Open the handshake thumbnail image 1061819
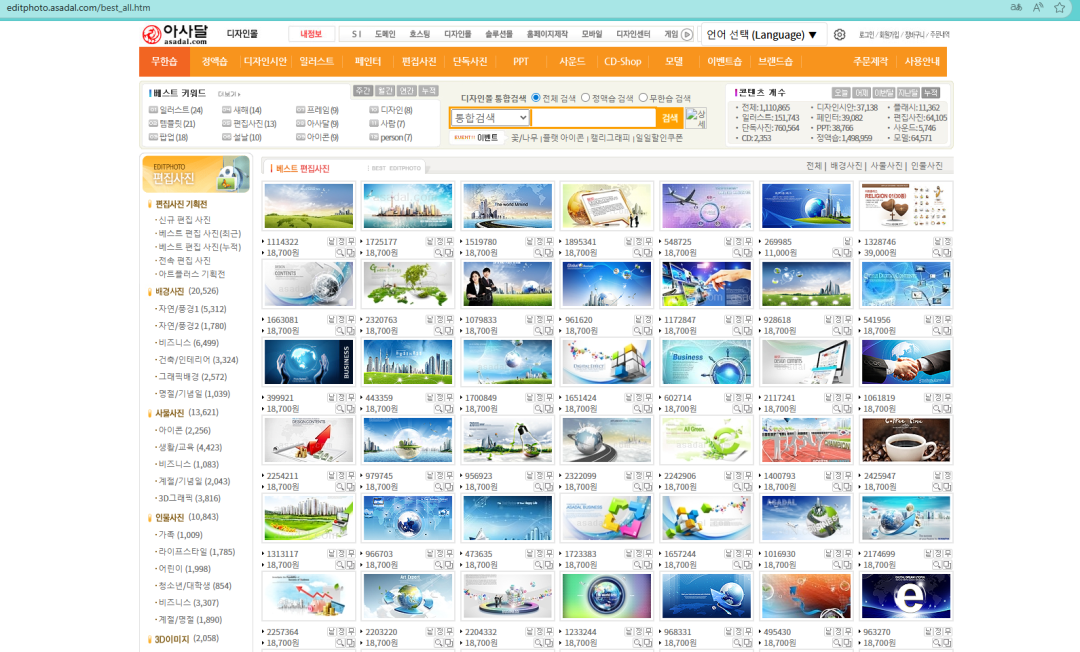 point(906,362)
